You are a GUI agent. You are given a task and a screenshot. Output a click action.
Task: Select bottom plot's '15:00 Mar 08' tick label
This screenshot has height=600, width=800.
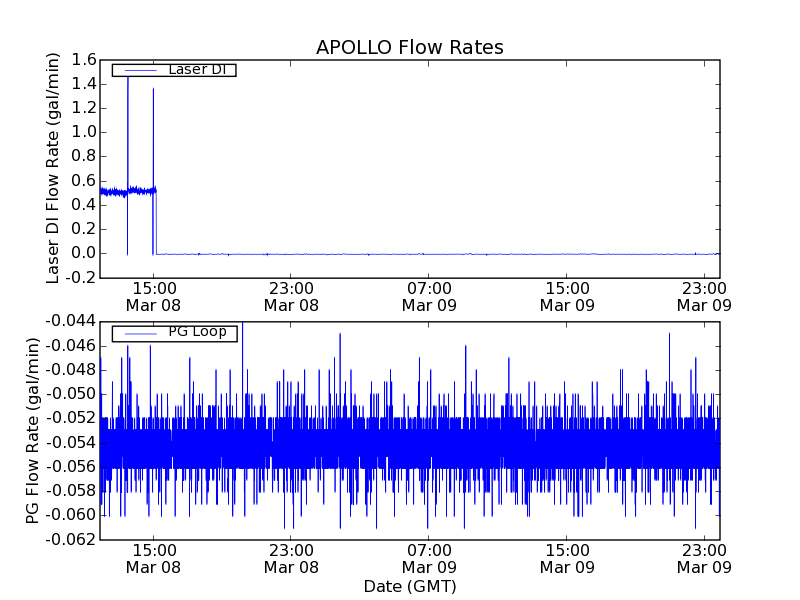(x=153, y=558)
